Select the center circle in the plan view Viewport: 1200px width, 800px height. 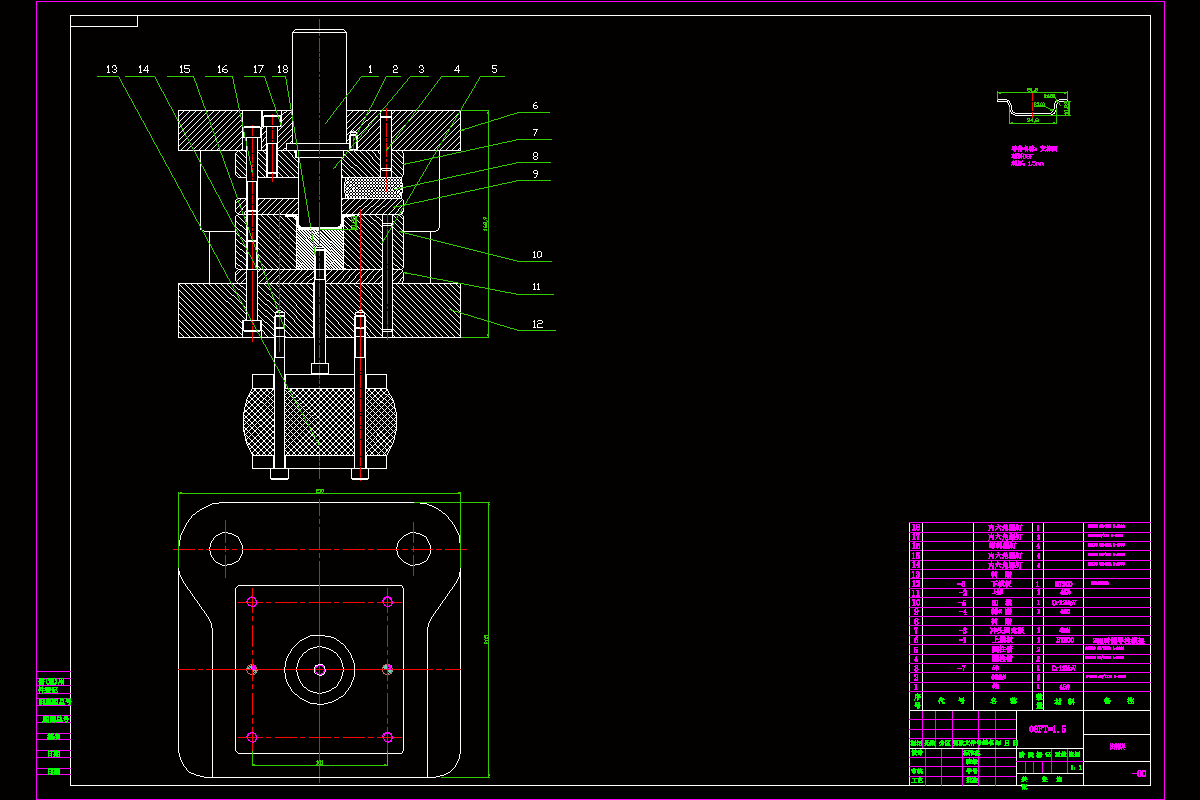[x=320, y=670]
